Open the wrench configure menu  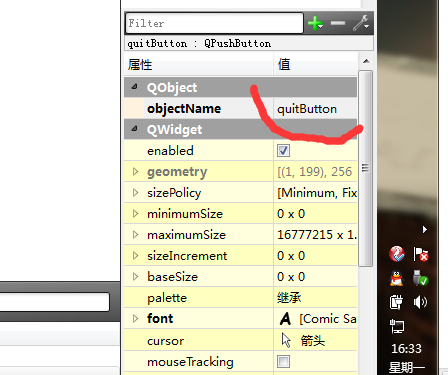pyautogui.click(x=361, y=23)
